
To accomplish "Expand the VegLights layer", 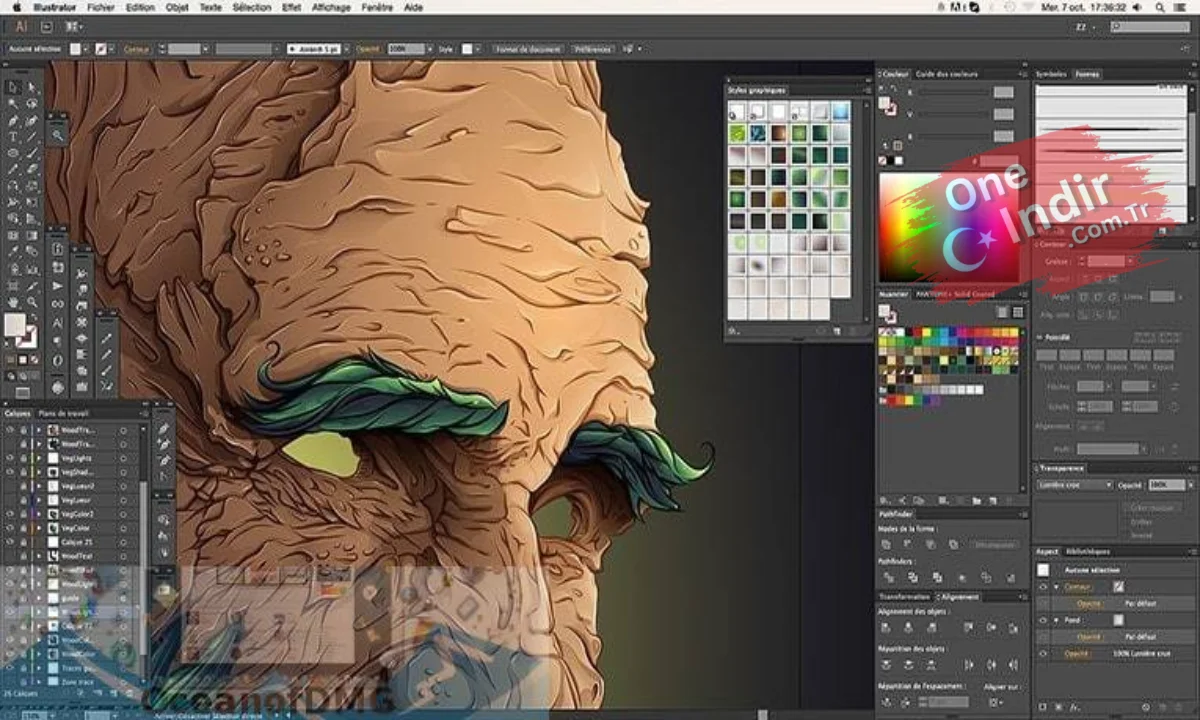I will [38, 457].
